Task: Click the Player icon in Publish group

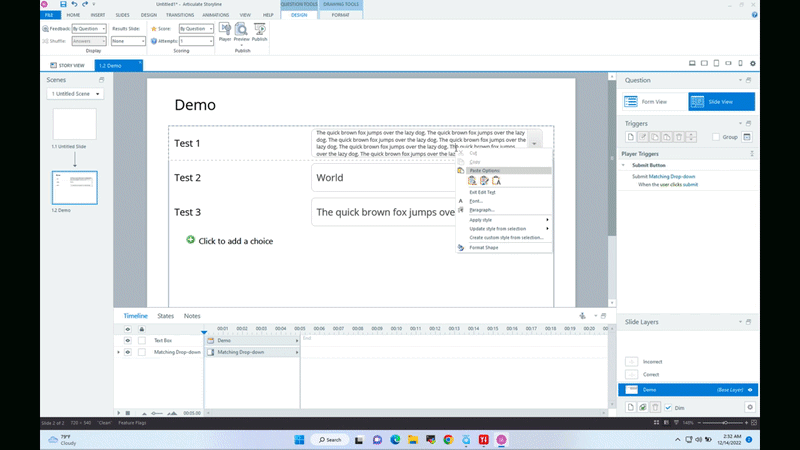Action: point(225,32)
